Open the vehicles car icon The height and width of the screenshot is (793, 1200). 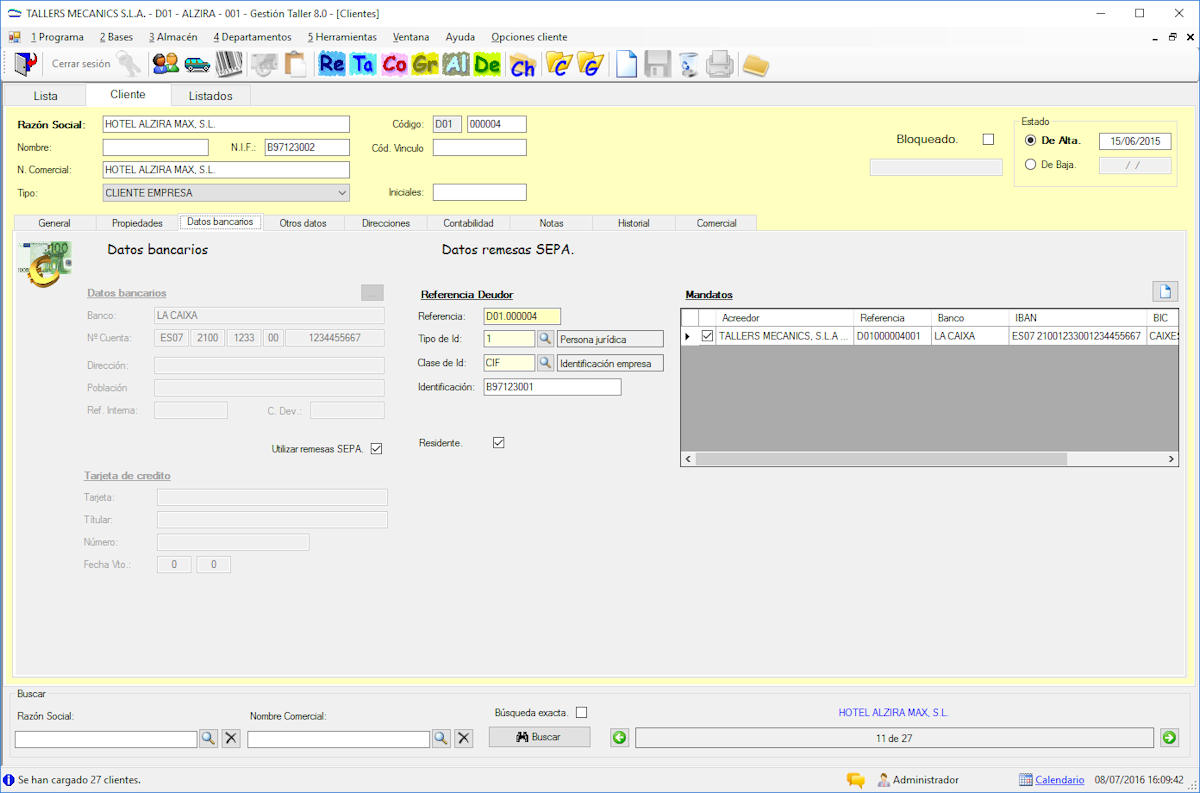click(197, 65)
